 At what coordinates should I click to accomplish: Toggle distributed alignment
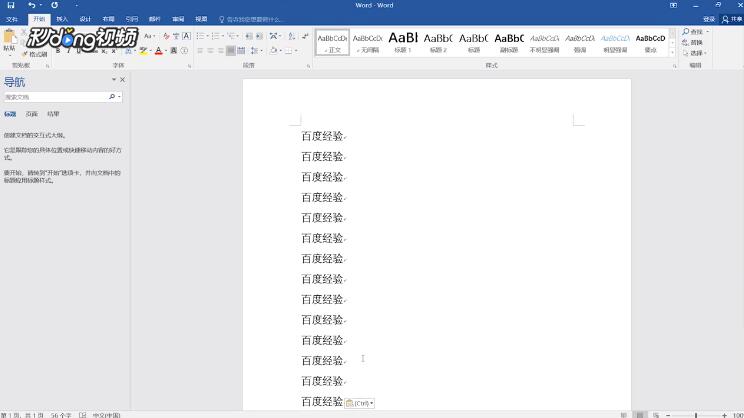point(241,51)
